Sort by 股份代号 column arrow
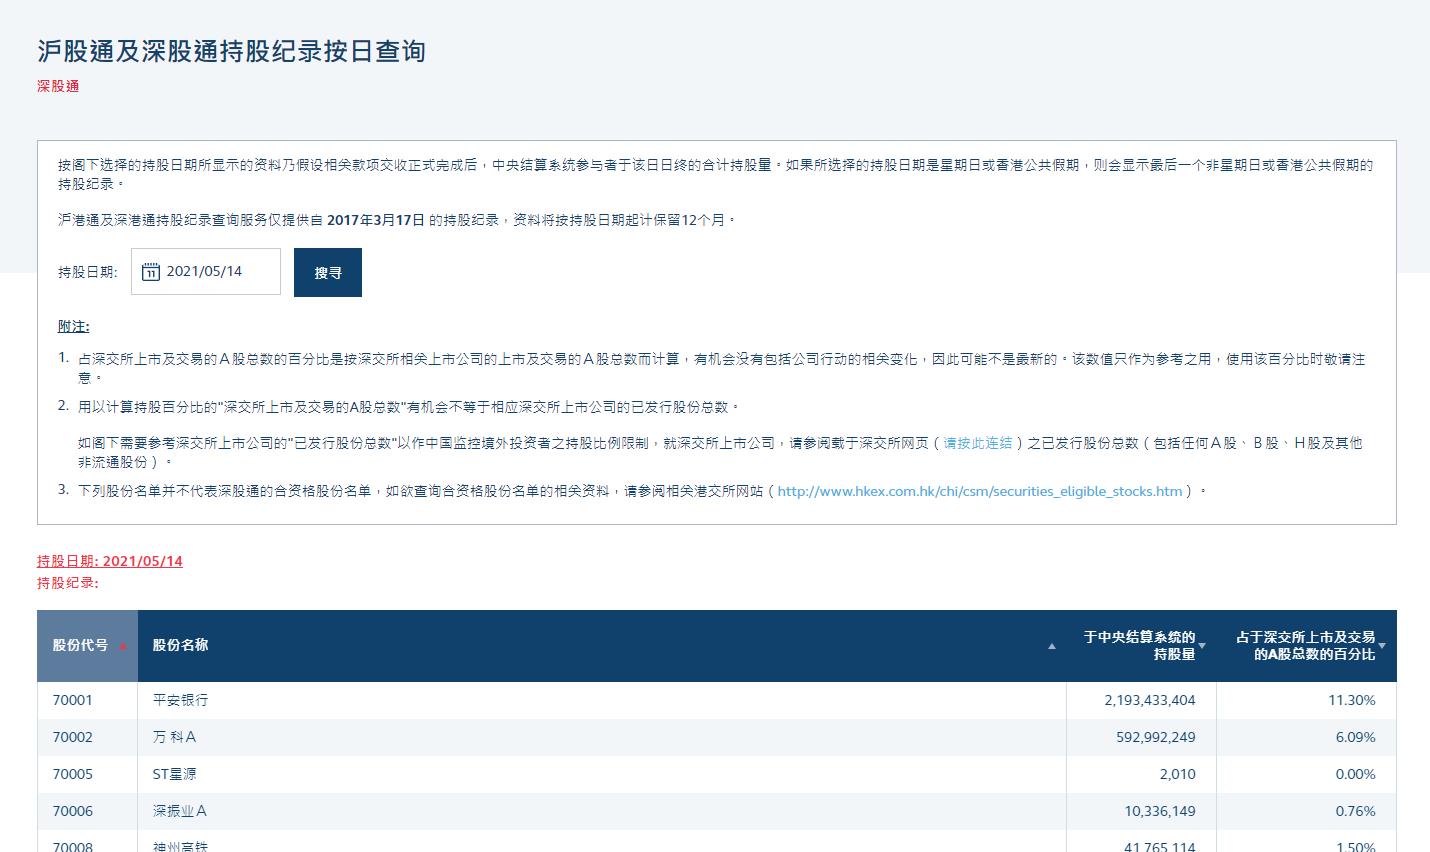Screen dimensions: 1430x852 point(123,647)
